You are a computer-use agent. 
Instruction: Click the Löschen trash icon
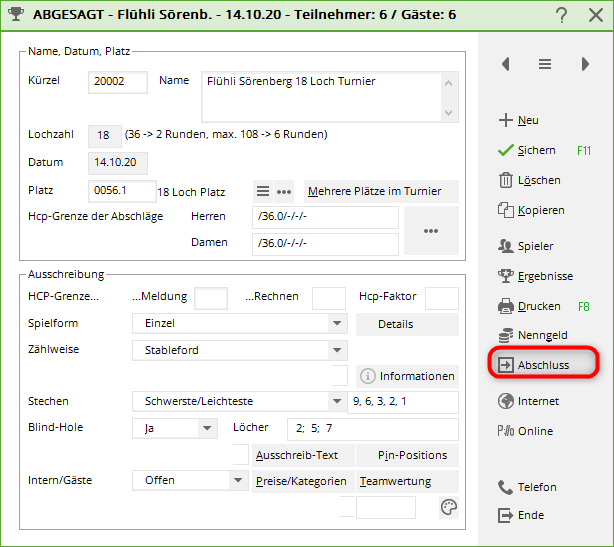coord(505,180)
